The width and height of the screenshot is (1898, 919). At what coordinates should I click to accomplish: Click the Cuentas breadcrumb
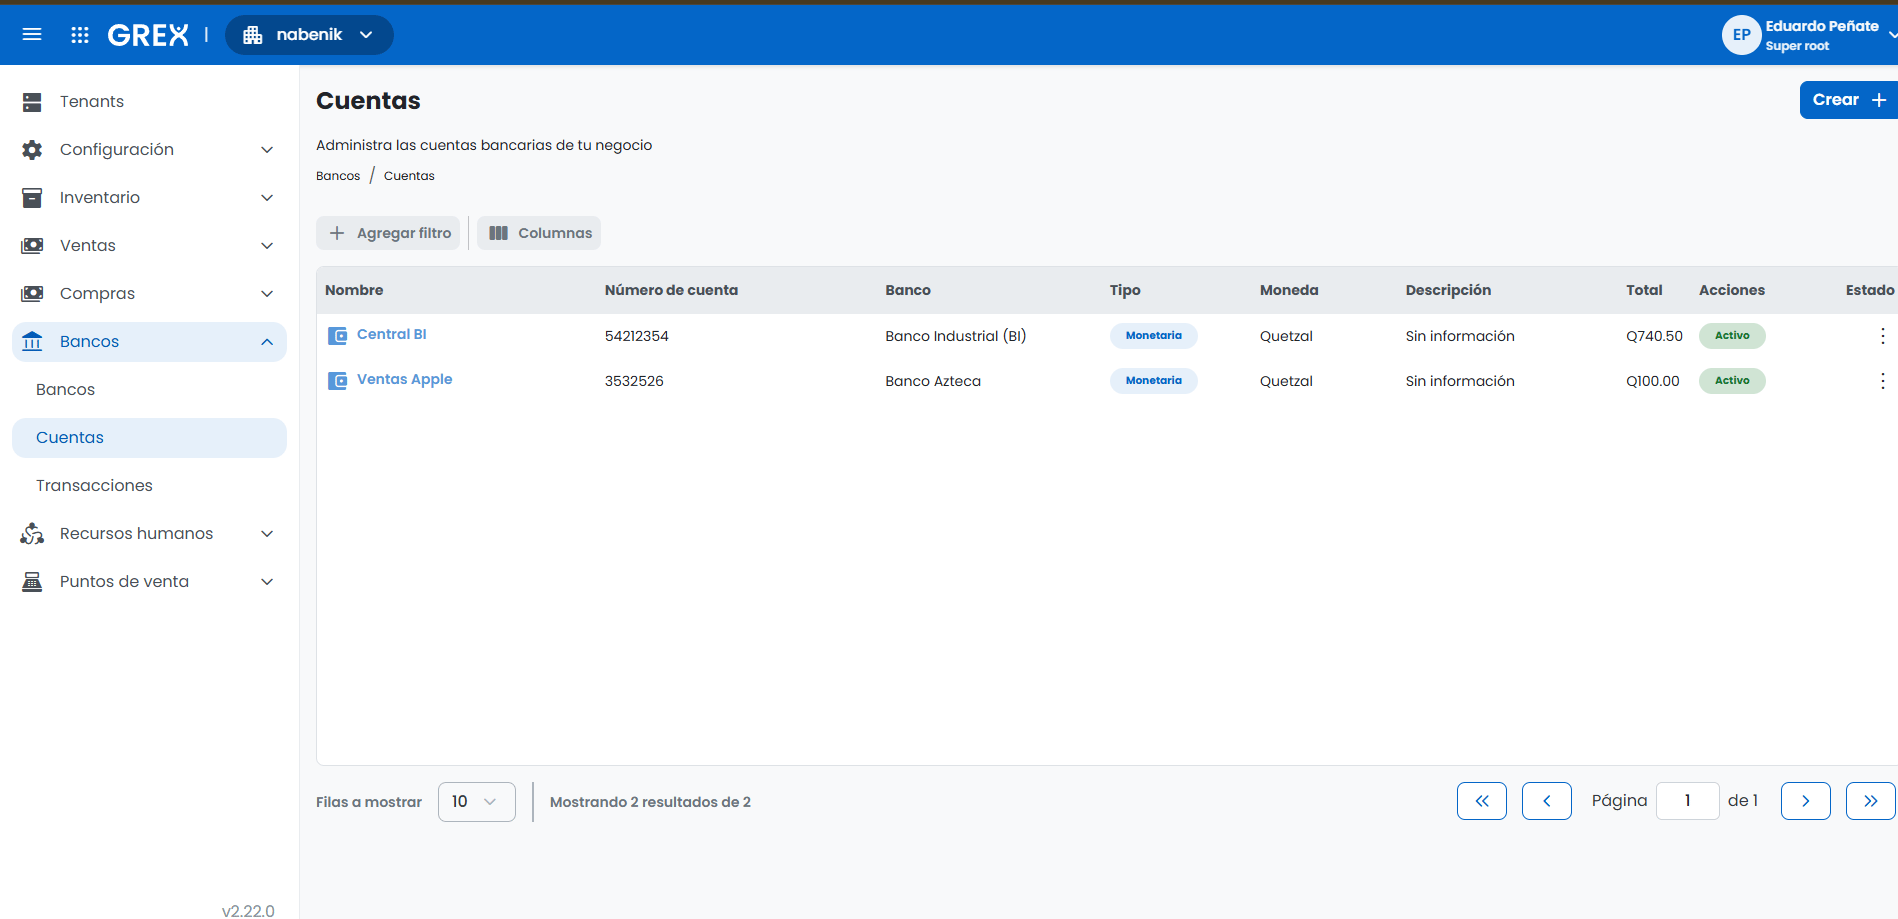tap(409, 176)
